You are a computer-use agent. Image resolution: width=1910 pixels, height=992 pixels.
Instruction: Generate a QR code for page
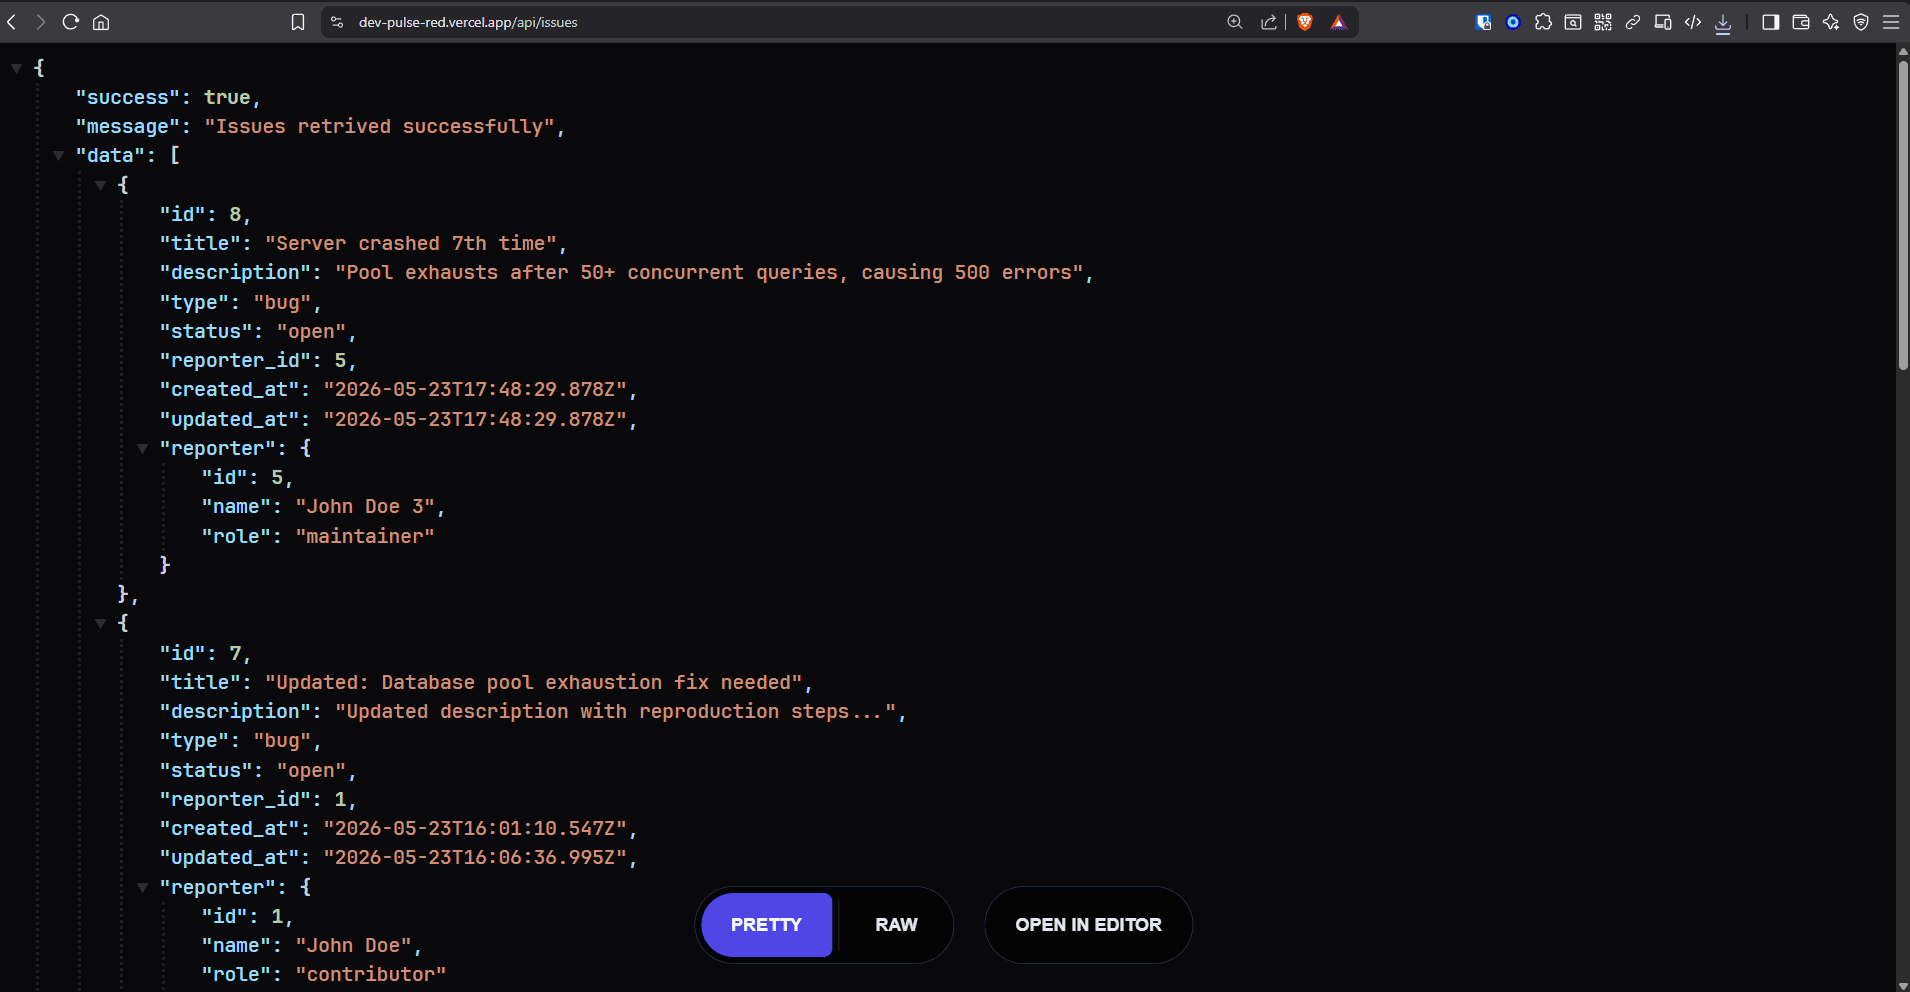(x=1603, y=22)
